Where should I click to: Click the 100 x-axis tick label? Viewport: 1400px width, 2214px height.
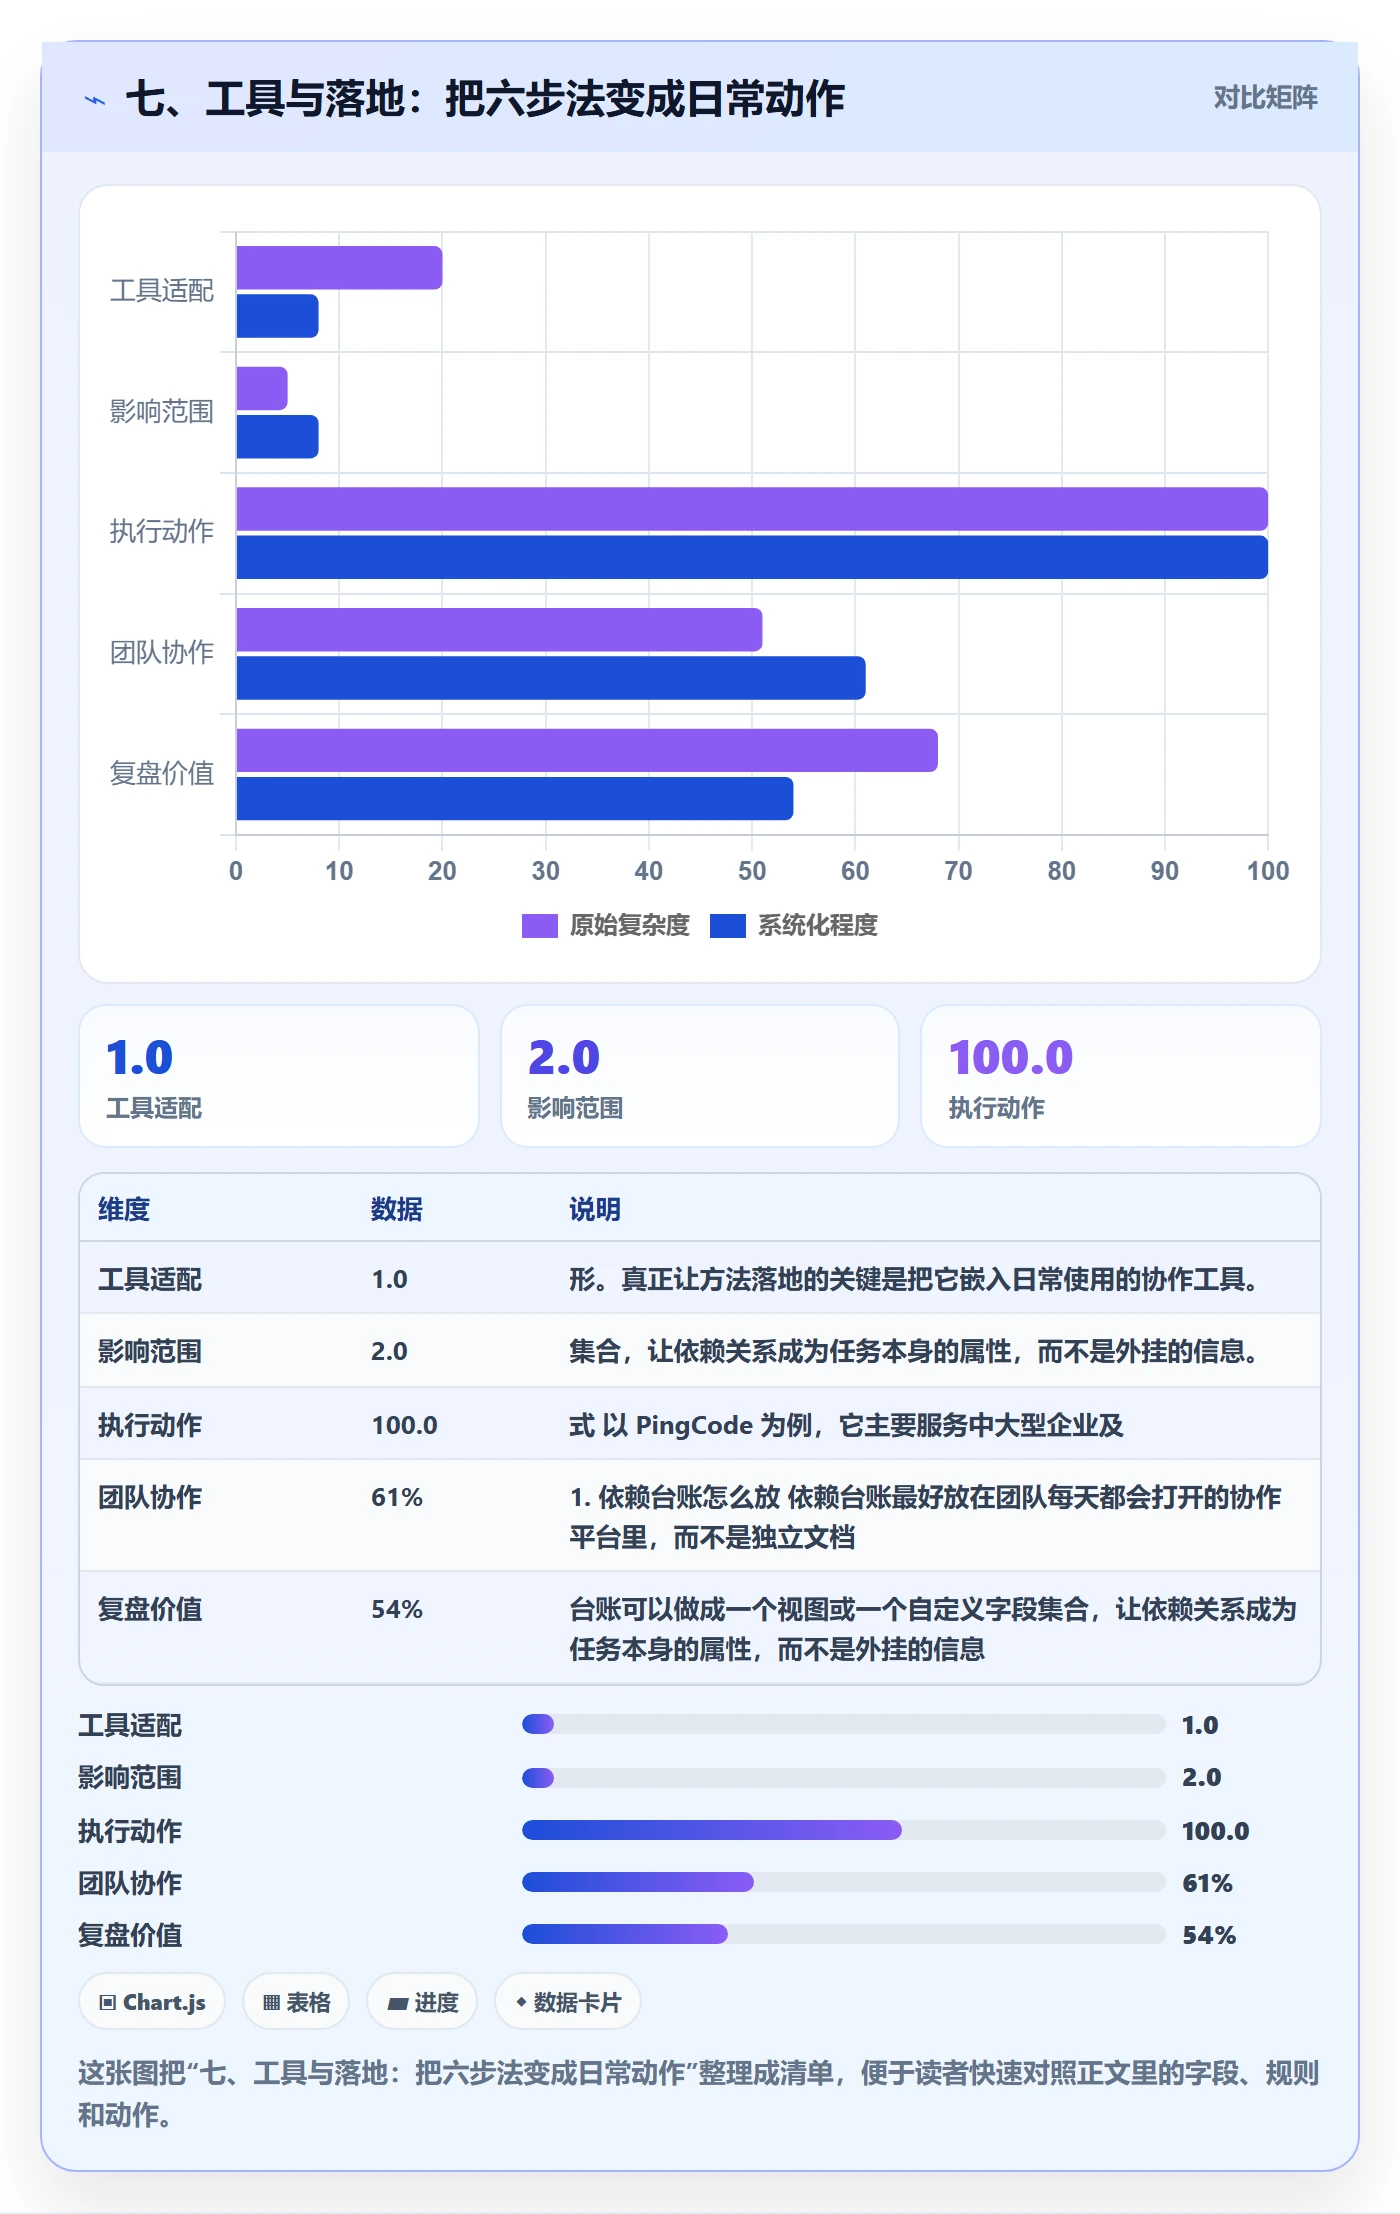[1267, 871]
